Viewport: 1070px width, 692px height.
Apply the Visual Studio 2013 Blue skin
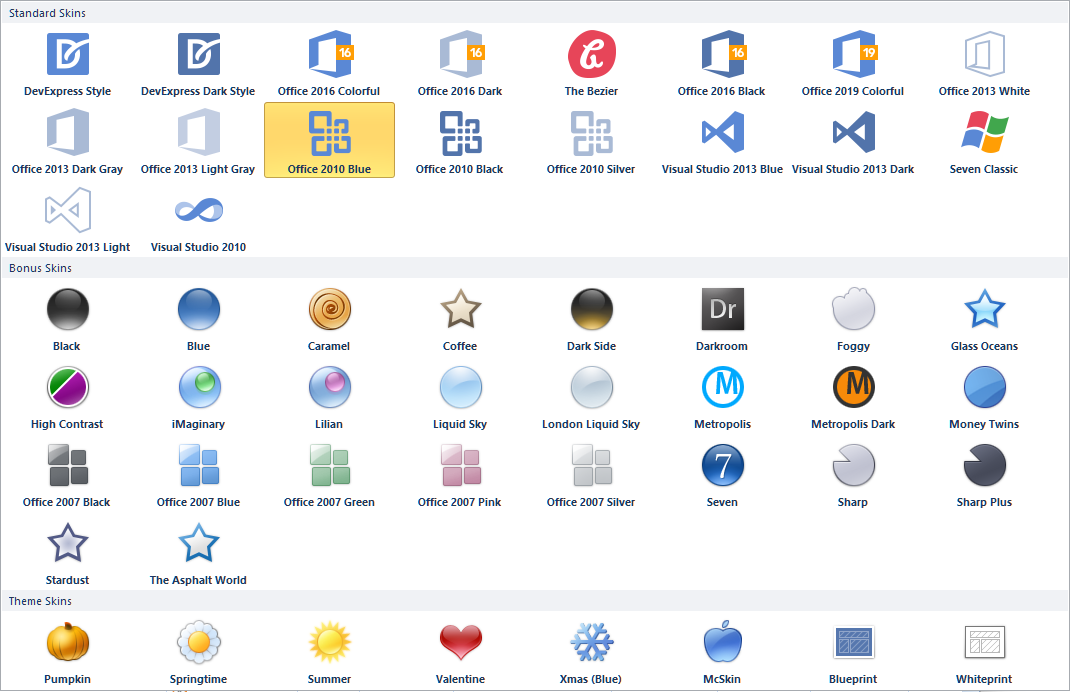coord(722,132)
